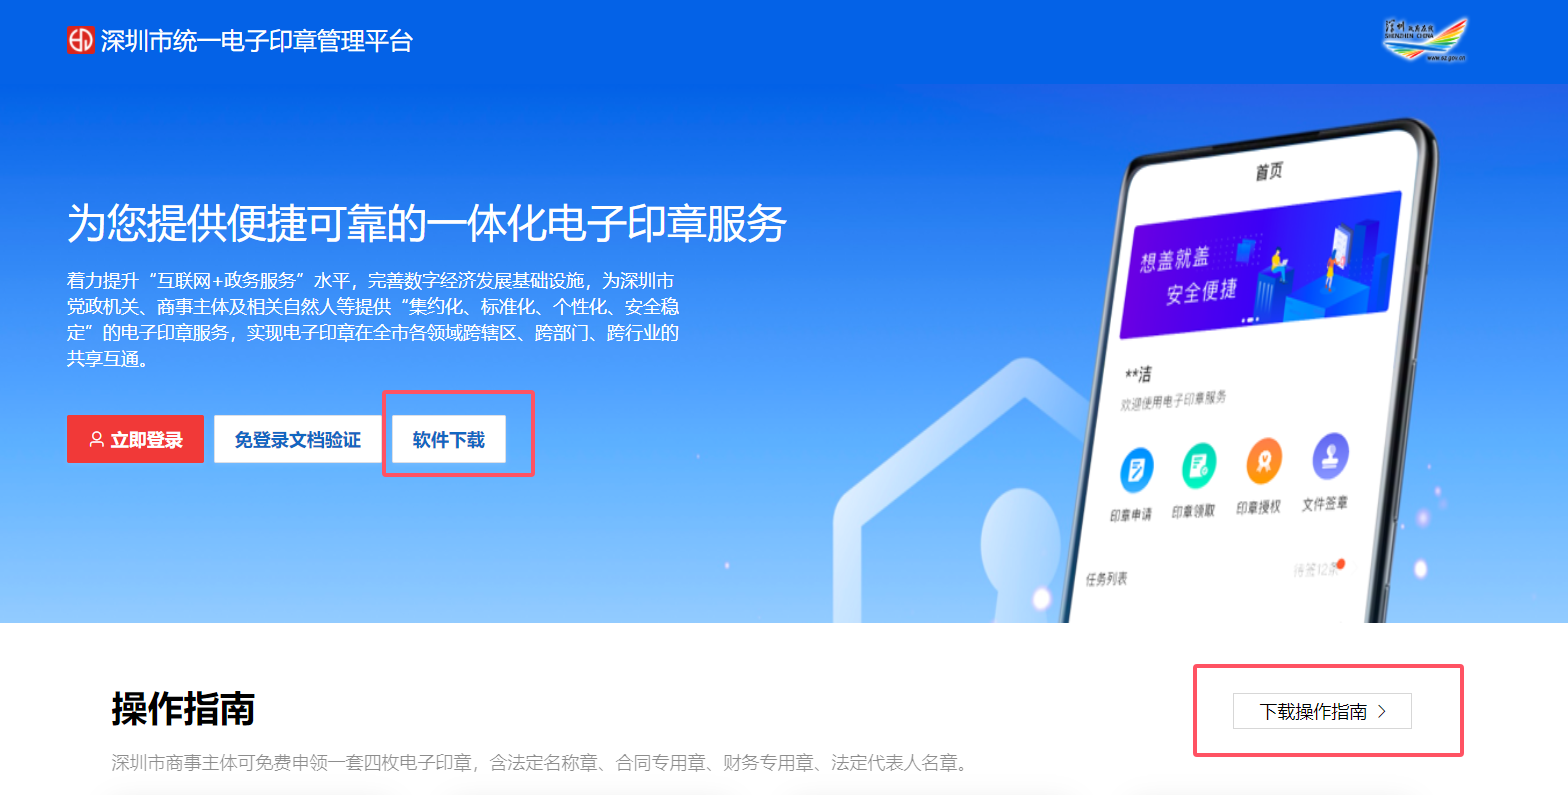Click the 操作指南 section heading
The height and width of the screenshot is (795, 1568).
tap(183, 709)
